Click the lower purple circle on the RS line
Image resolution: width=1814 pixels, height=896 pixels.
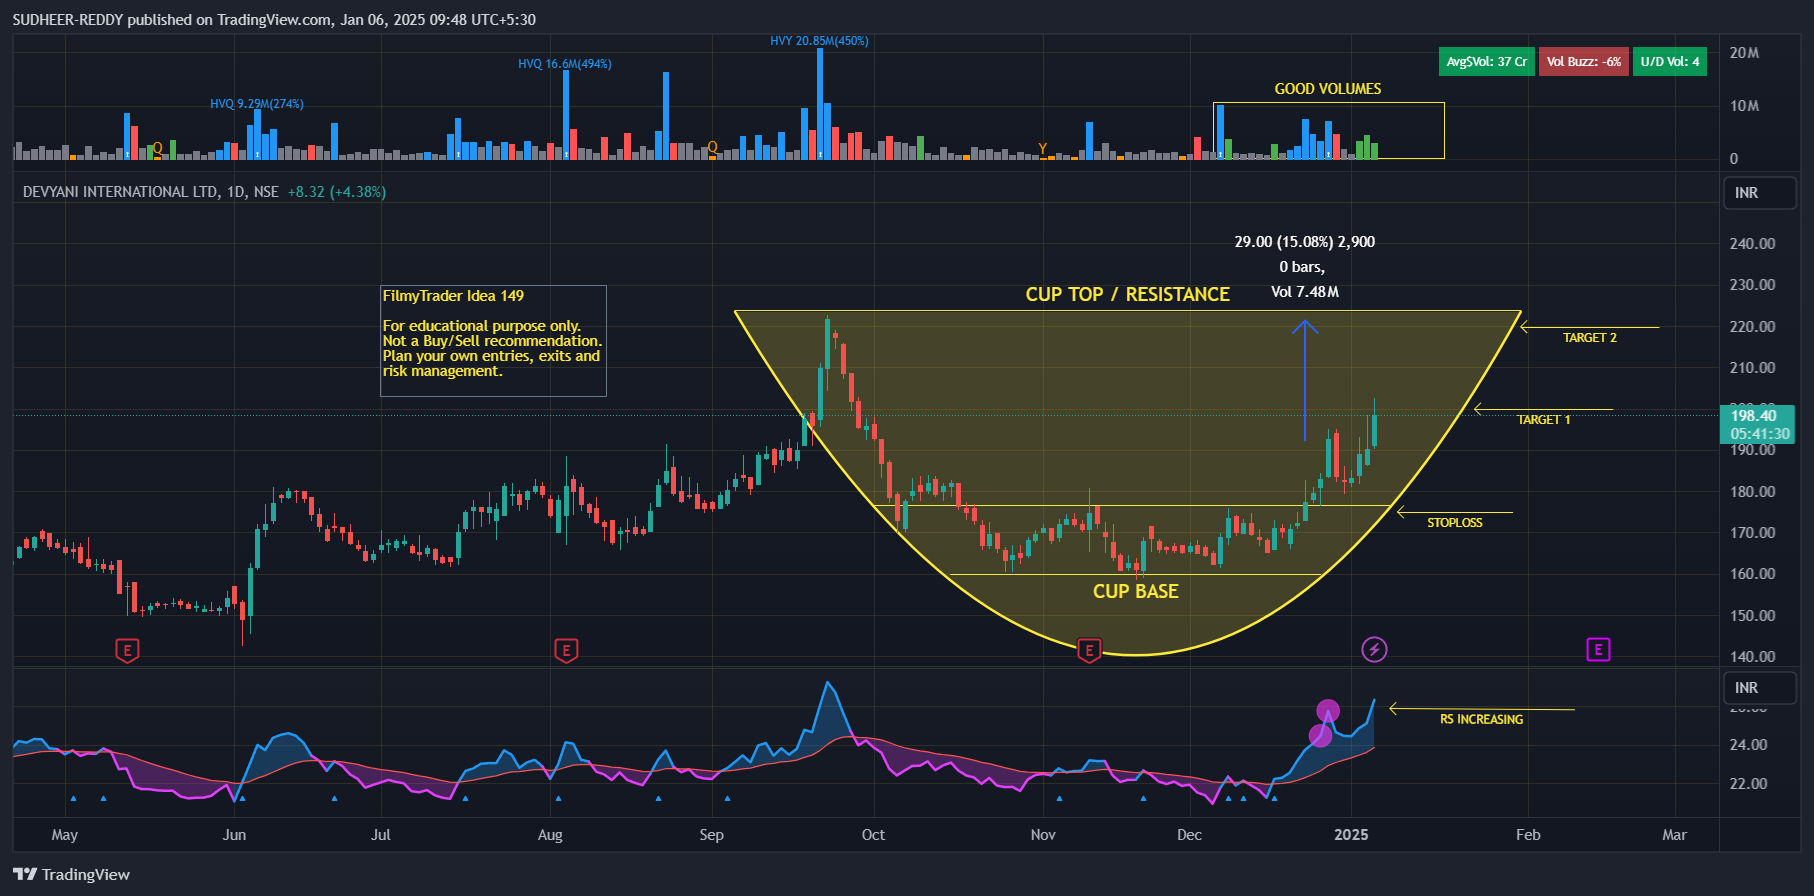coord(1320,736)
